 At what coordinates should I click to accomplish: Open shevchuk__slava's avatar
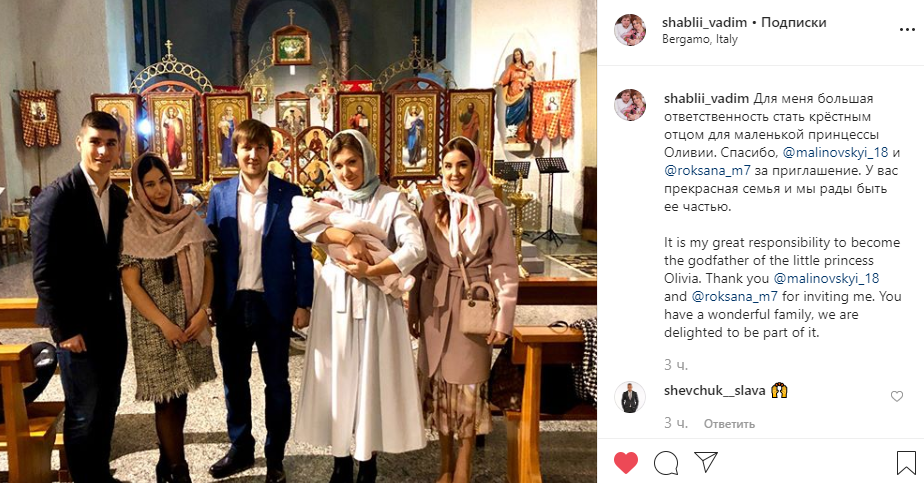[630, 398]
